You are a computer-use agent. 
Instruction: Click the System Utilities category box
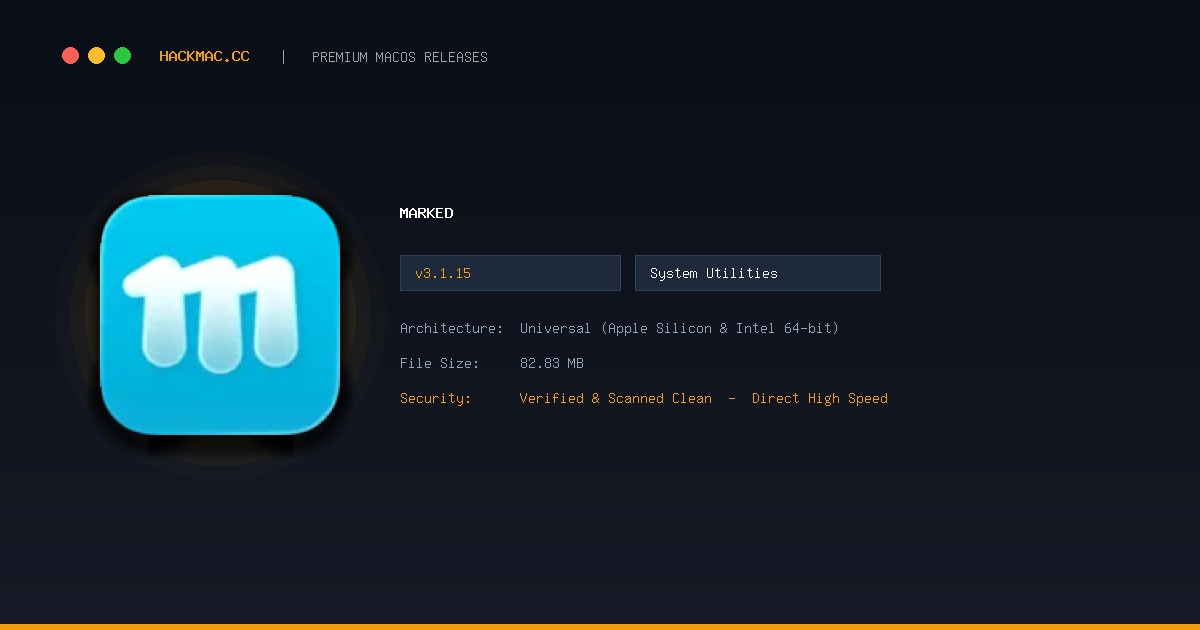757,273
